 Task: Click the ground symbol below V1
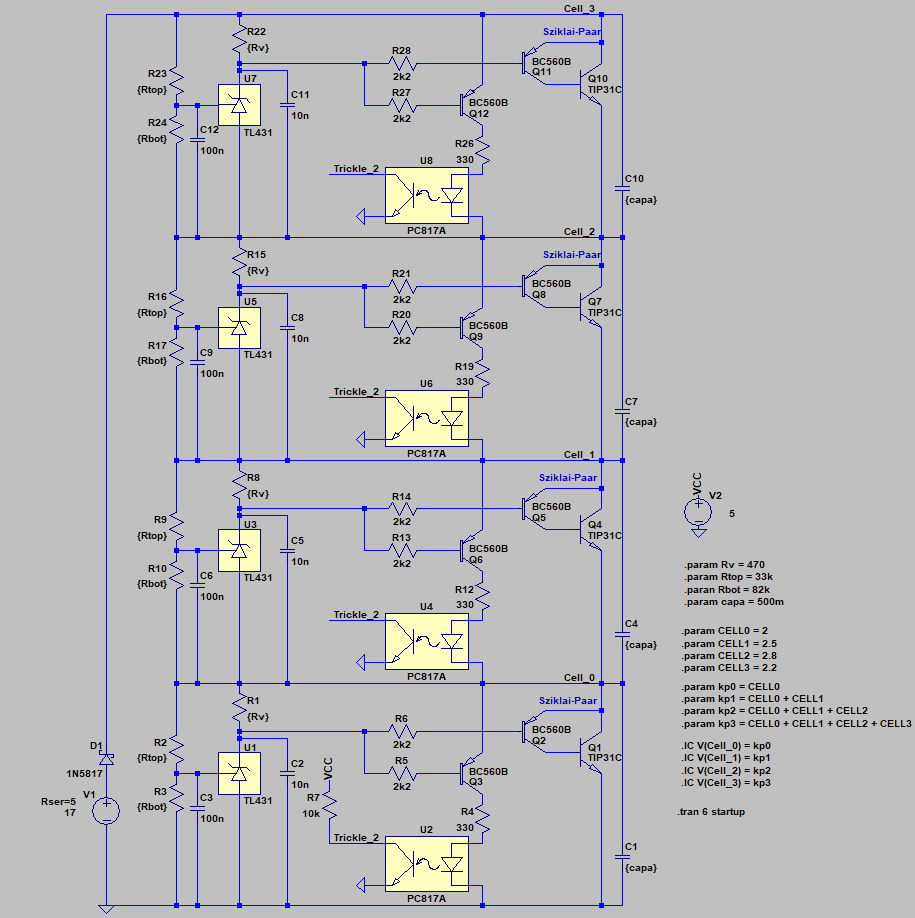pyautogui.click(x=106, y=909)
